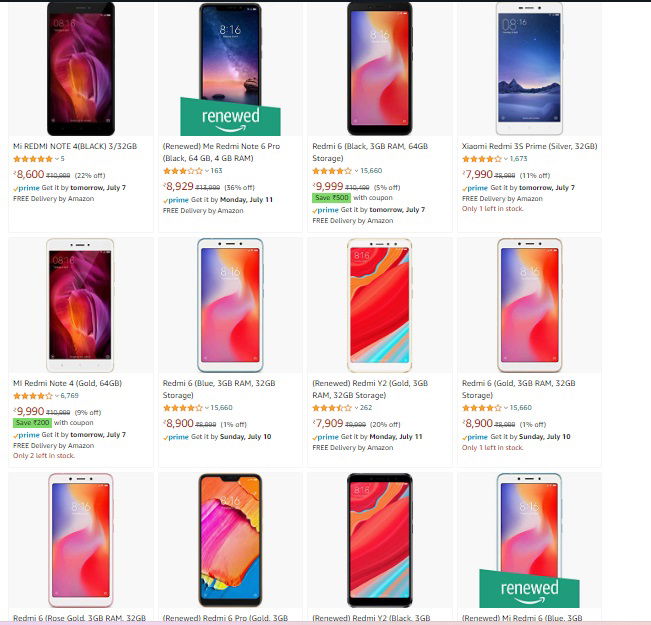The width and height of the screenshot is (651, 625).
Task: Click the Save ₹500 coupon badge
Action: point(330,198)
